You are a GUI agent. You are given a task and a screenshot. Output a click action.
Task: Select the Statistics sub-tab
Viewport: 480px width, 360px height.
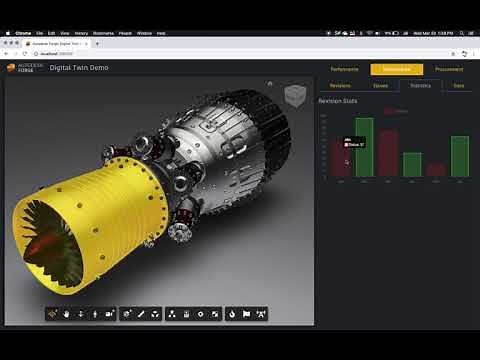pos(420,86)
